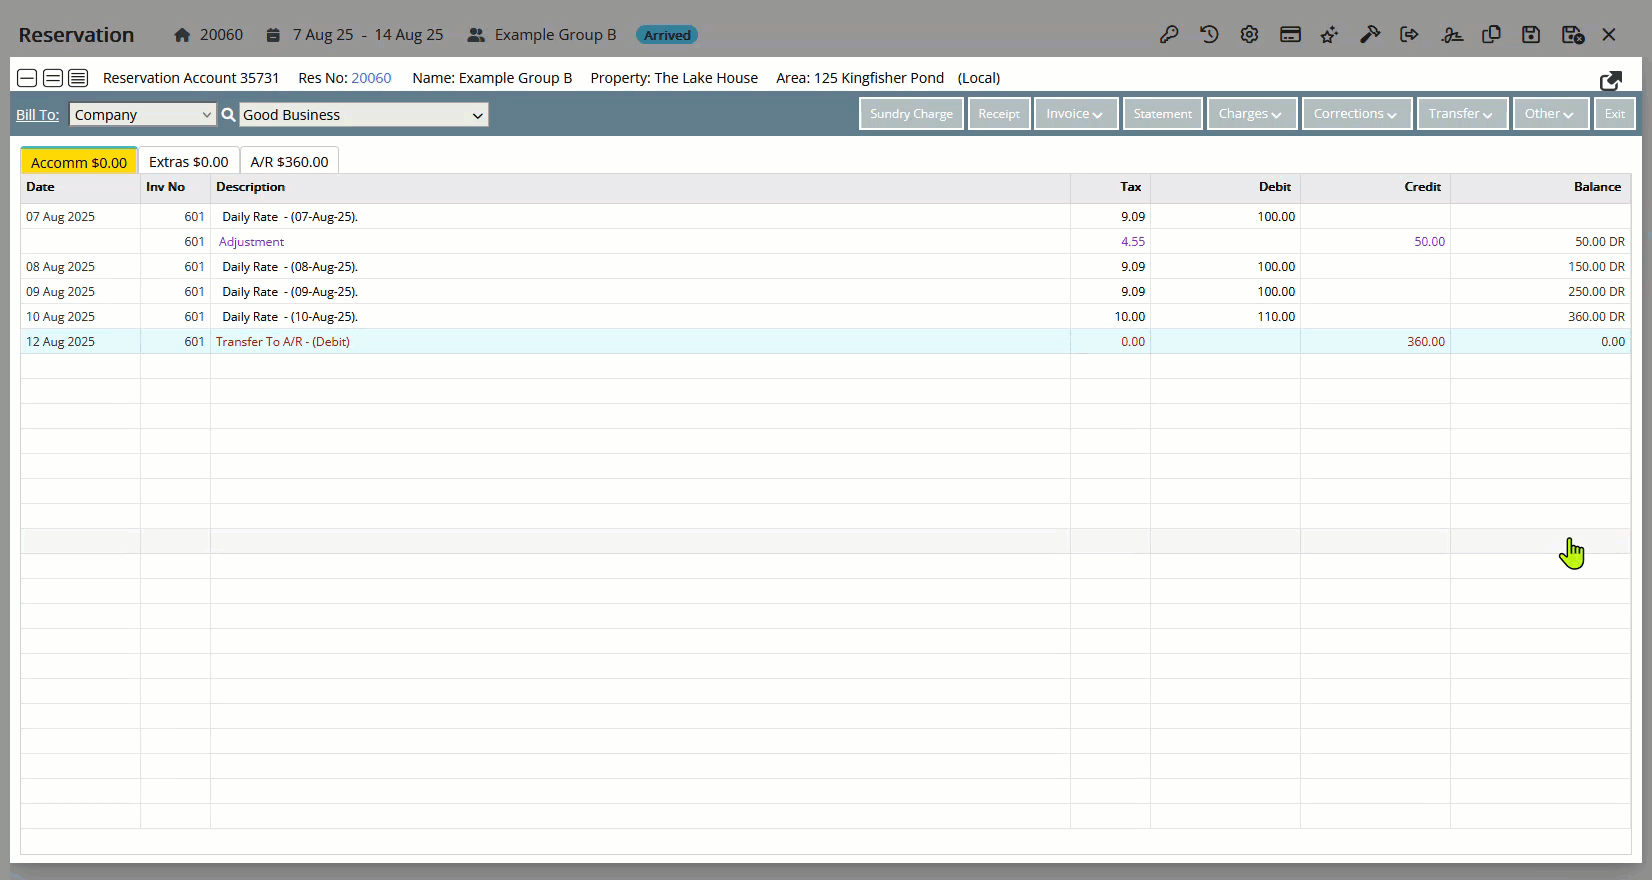Click the save floppy disk icon
This screenshot has width=1652, height=880.
1531,35
